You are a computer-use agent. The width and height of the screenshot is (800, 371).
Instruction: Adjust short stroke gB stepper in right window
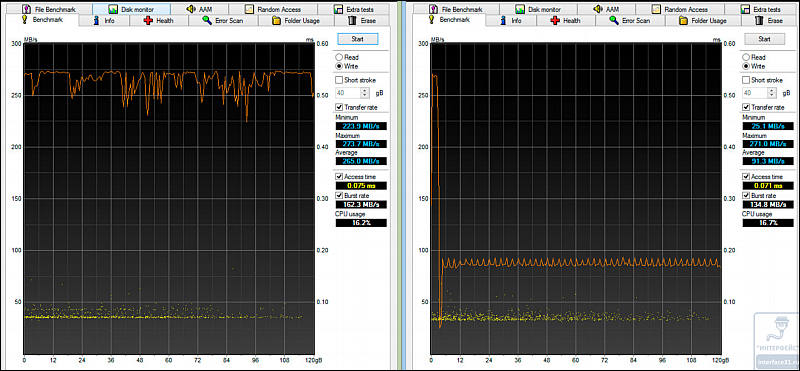[772, 93]
